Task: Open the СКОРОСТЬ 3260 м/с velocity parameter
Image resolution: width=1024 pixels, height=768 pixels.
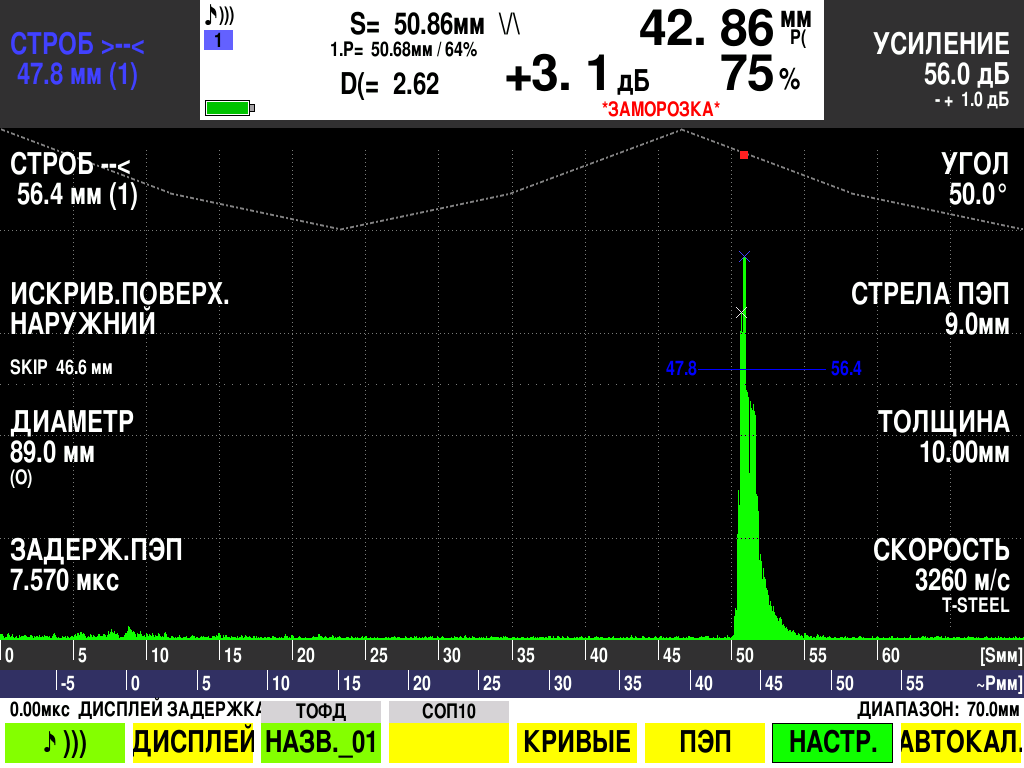Action: 940,566
